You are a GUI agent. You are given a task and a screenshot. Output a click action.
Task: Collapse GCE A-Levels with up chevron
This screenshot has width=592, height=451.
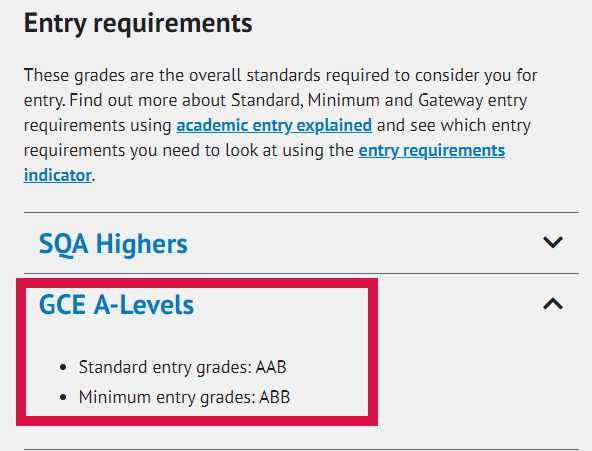pyautogui.click(x=553, y=304)
